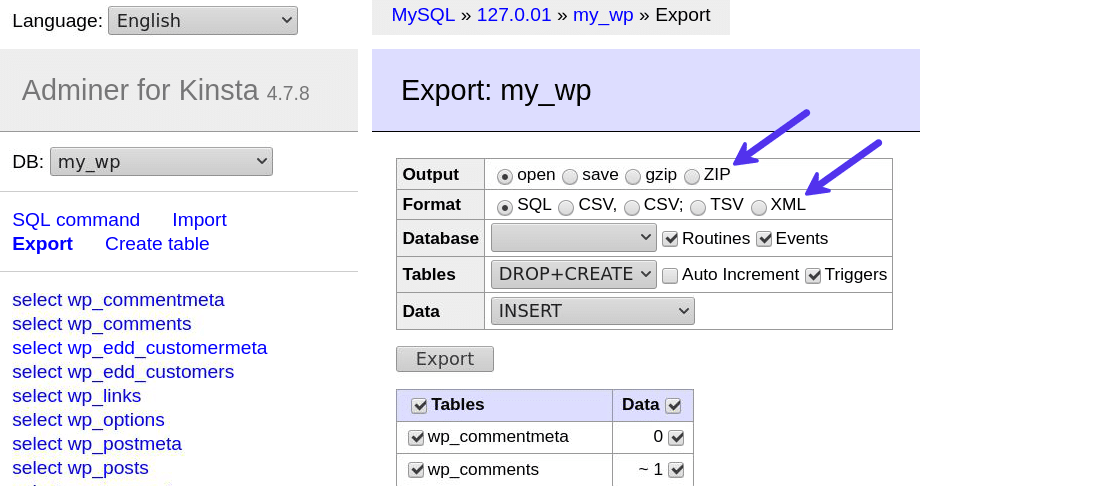The width and height of the screenshot is (1100, 486).
Task: Go to my_wp in the breadcrumb
Action: click(x=603, y=15)
